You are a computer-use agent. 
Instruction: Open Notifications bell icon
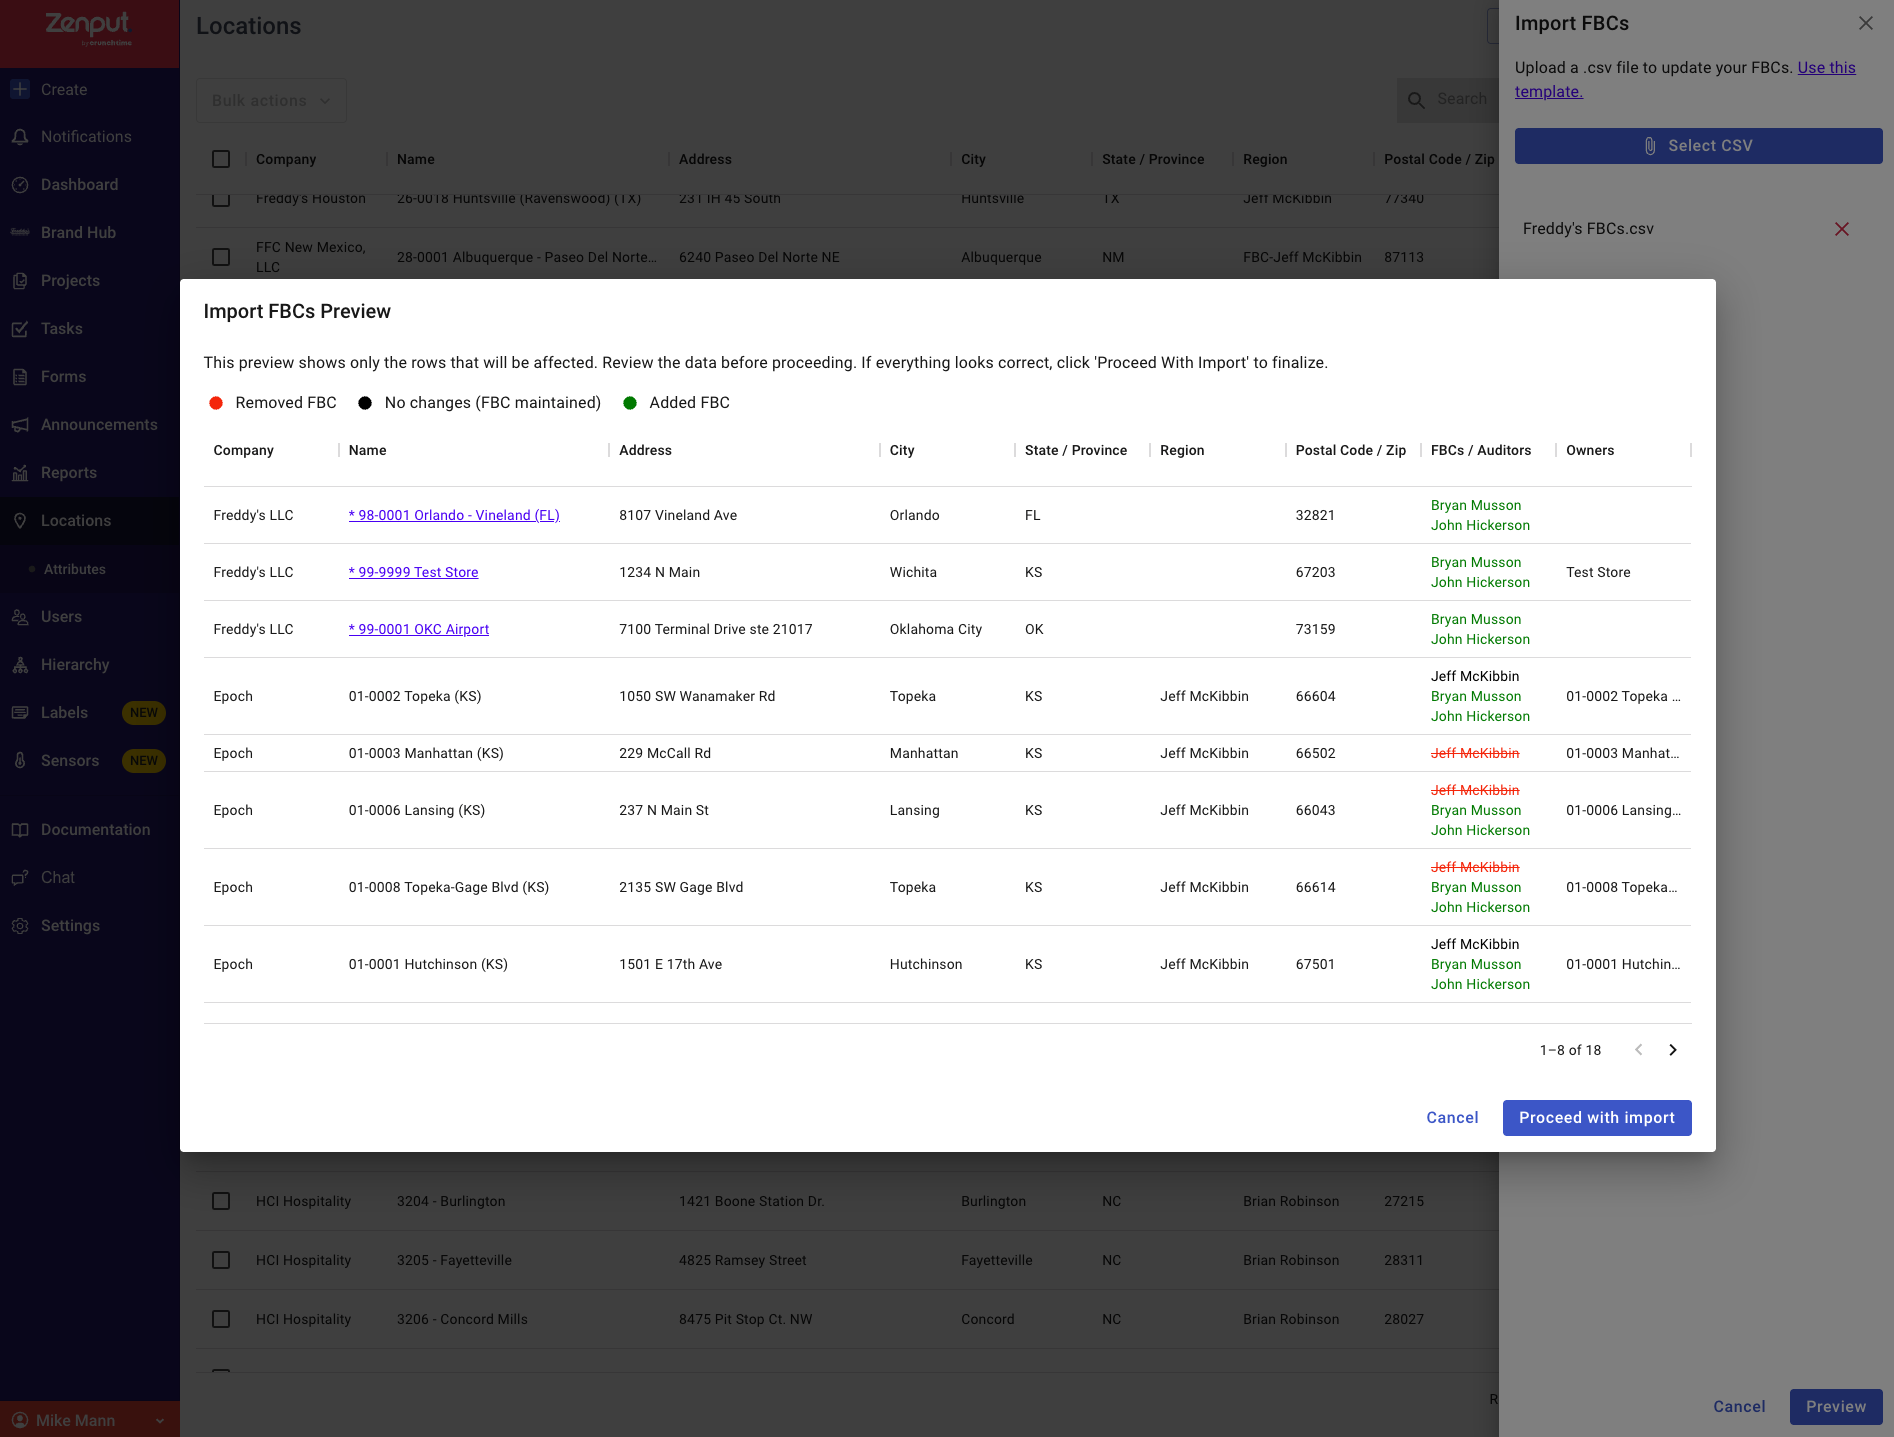pos(20,137)
